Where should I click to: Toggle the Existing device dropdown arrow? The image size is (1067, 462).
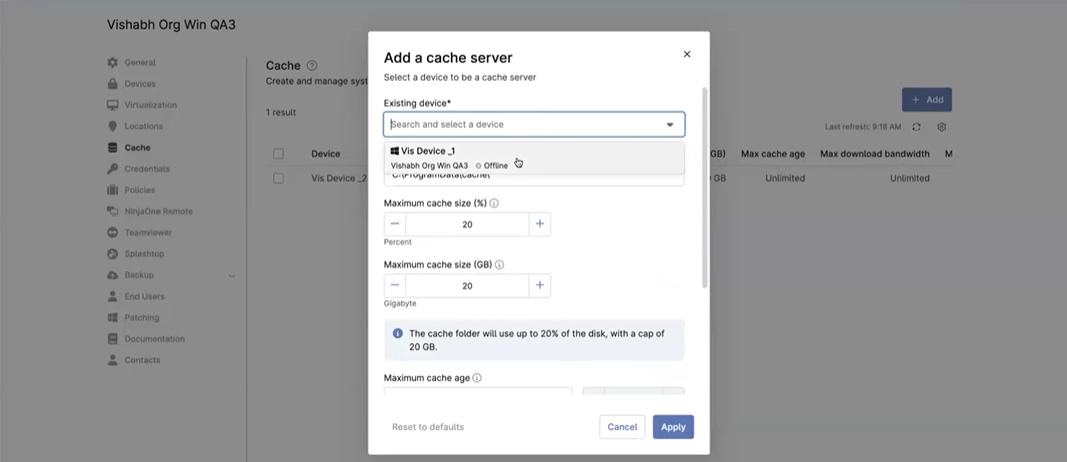coord(670,125)
